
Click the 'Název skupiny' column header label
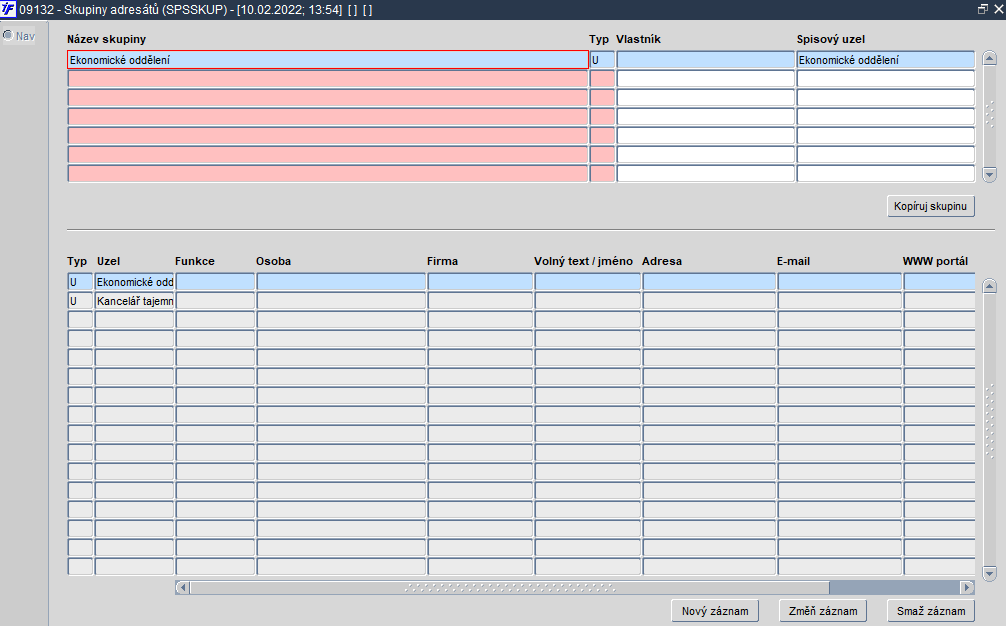(x=107, y=39)
